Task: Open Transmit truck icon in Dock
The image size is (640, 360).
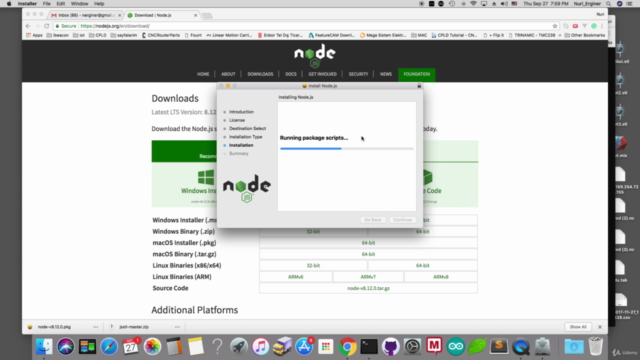Action: pos(282,347)
